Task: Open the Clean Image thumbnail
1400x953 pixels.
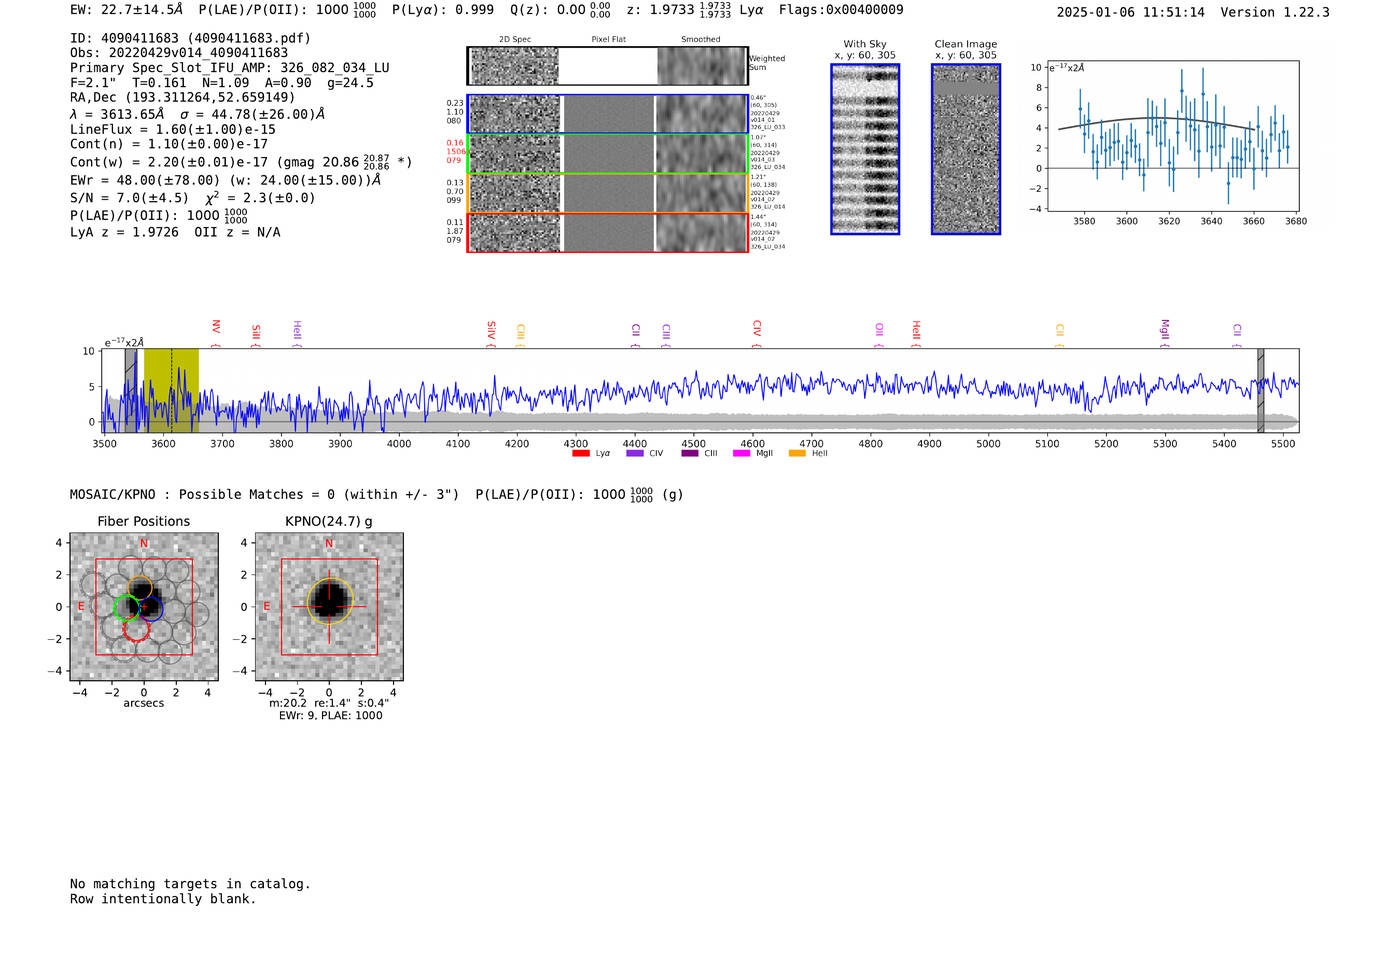Action: (x=965, y=149)
